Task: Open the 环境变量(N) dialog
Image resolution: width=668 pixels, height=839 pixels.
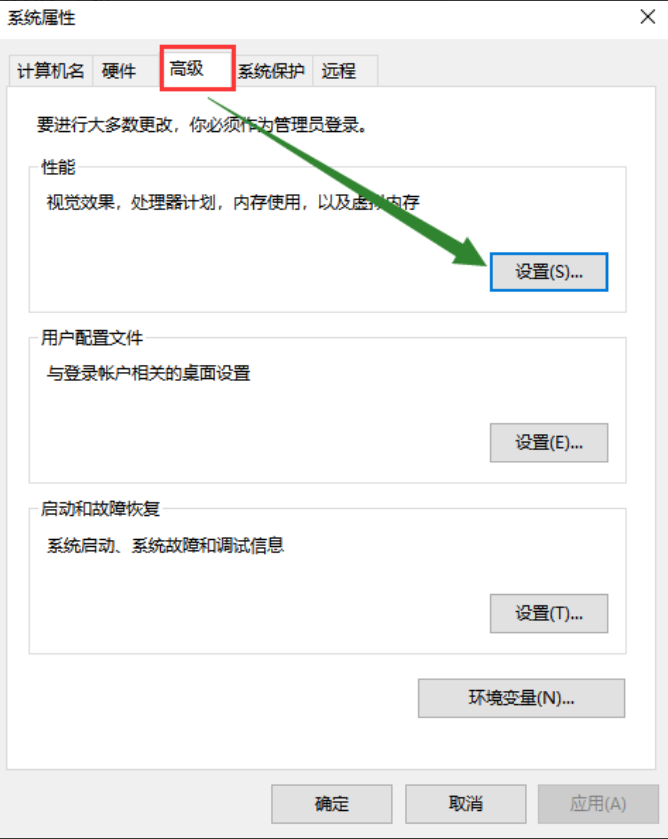Action: tap(521, 698)
